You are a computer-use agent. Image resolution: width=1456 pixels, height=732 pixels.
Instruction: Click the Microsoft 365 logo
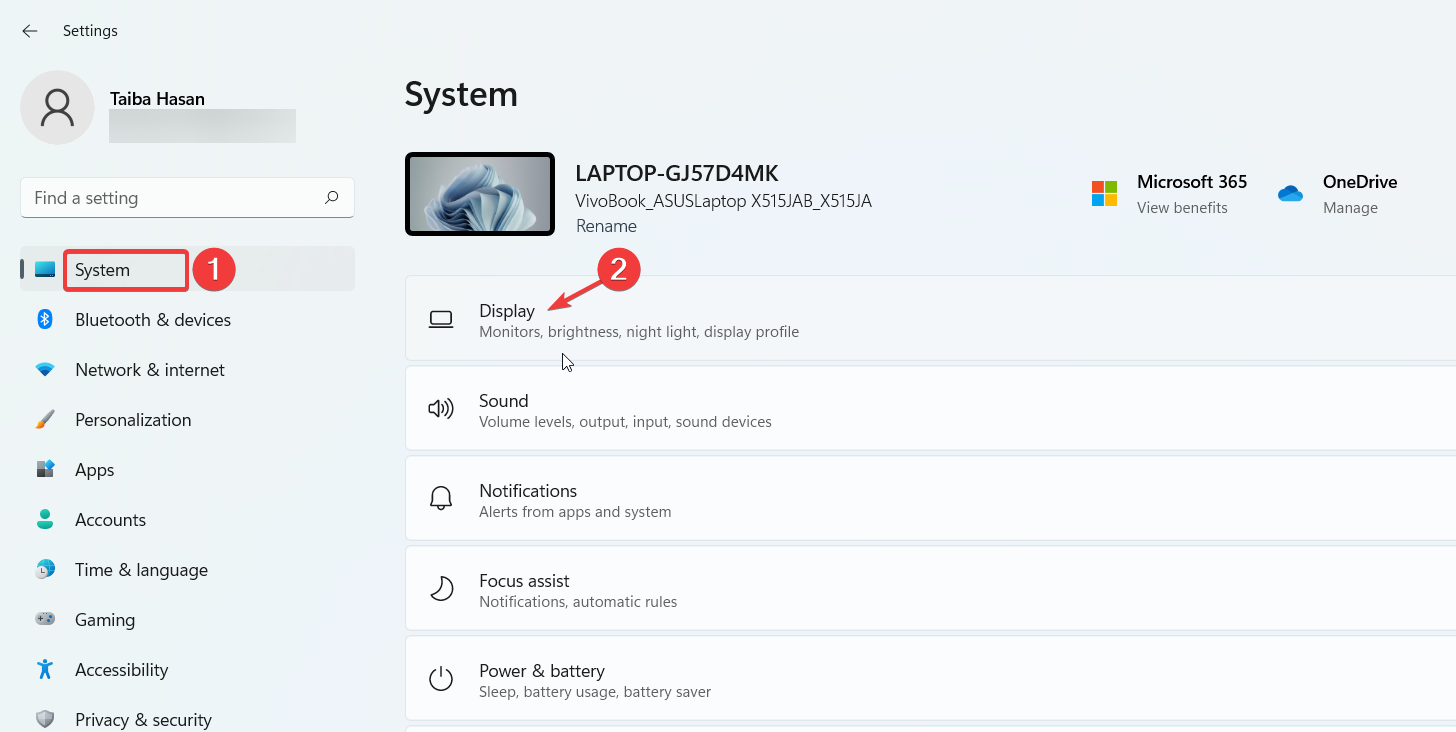click(x=1104, y=193)
